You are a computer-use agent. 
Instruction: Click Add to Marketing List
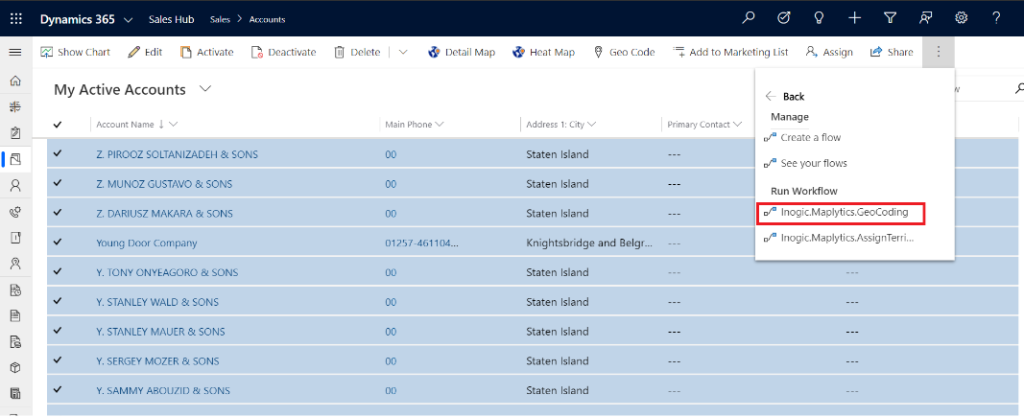point(730,52)
